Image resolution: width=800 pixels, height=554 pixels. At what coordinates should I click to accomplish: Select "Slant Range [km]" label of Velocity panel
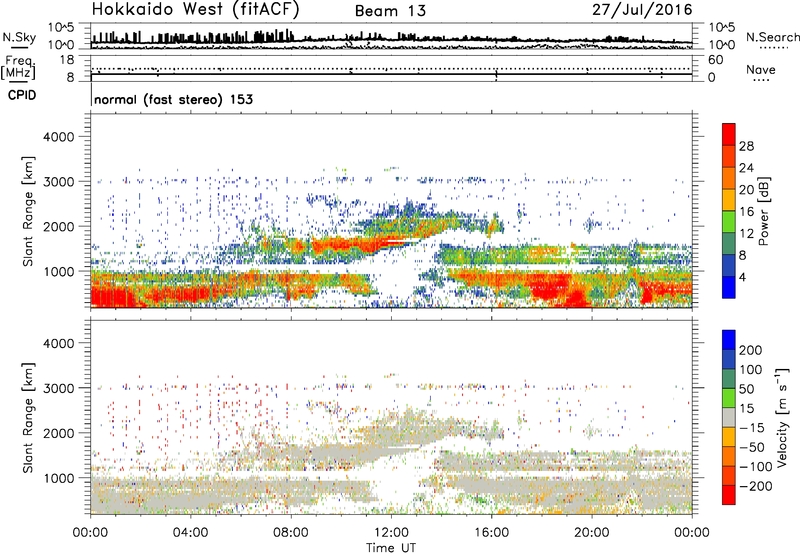click(x=28, y=418)
